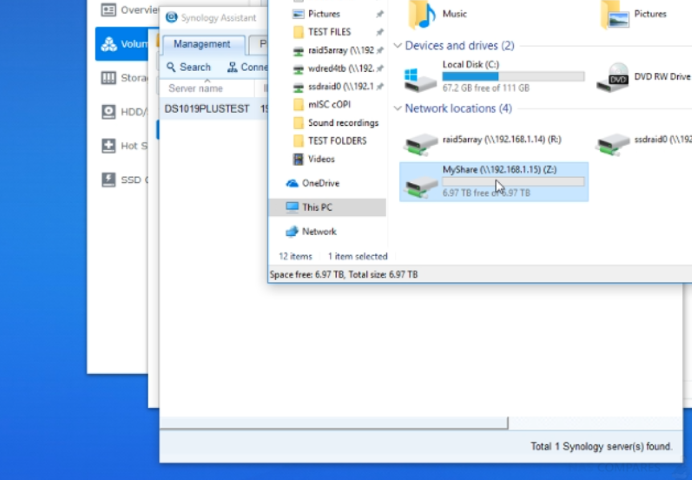Viewport: 692px width, 480px height.
Task: Select Network in navigation pane
Action: [x=319, y=232]
